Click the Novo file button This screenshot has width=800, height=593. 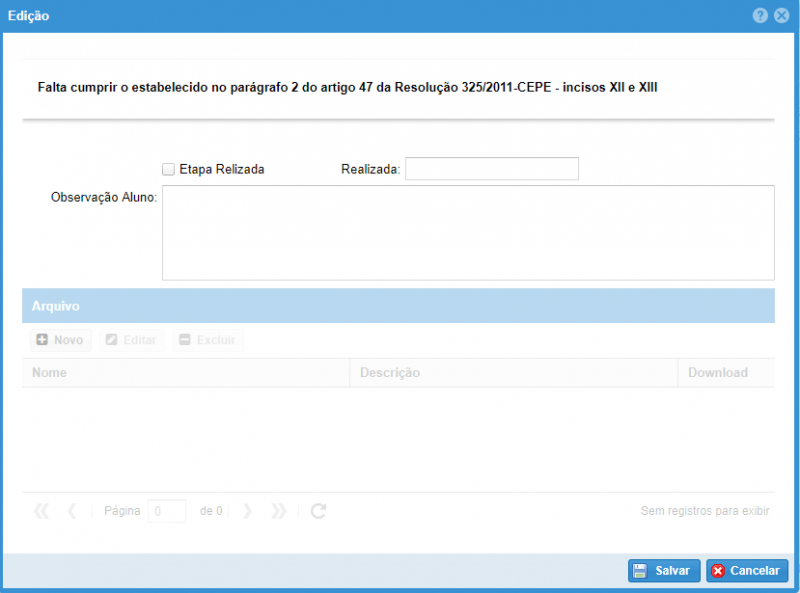click(60, 340)
